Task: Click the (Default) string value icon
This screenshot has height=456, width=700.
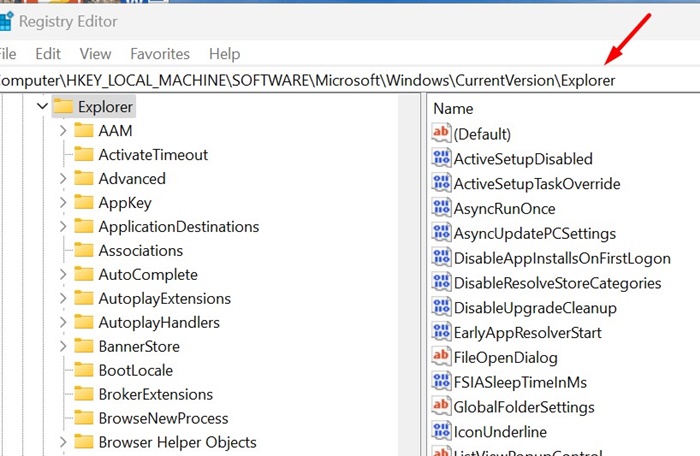Action: (441, 134)
